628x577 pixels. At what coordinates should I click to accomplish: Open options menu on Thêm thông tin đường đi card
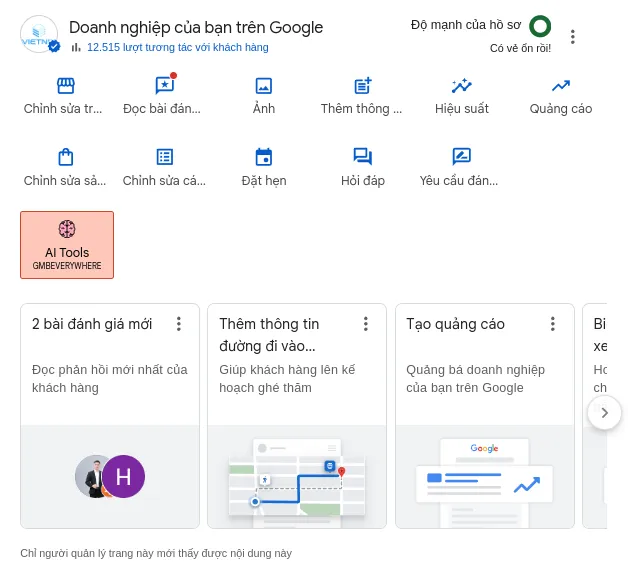coord(366,324)
